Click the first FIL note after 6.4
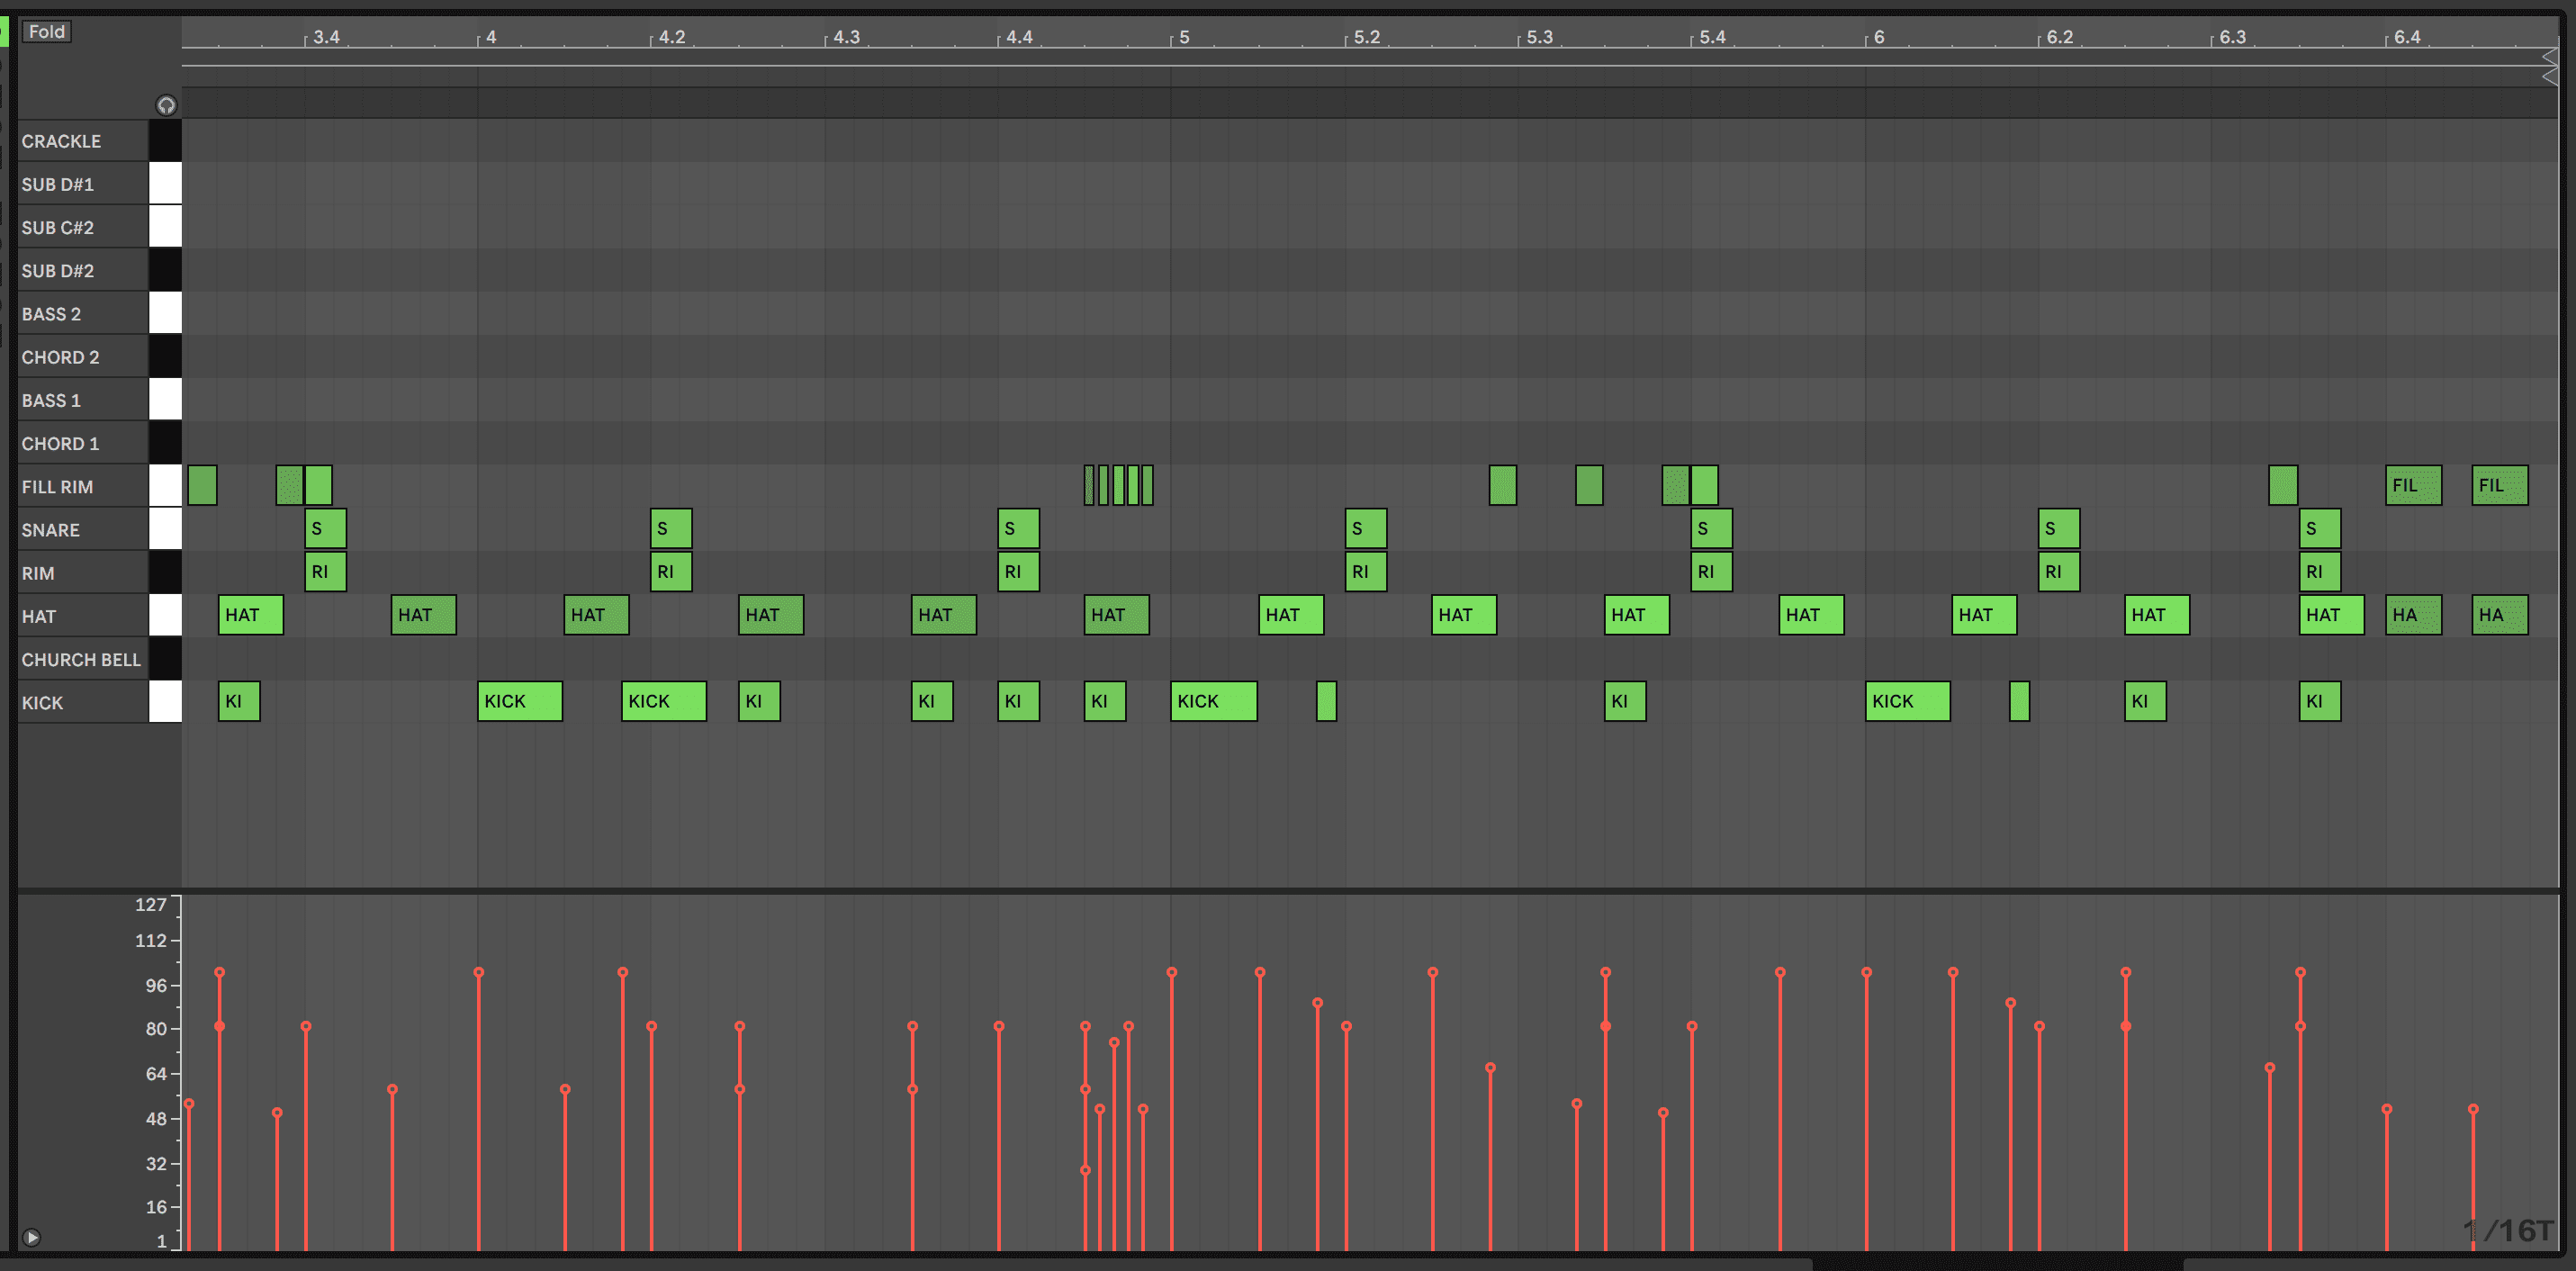Viewport: 2576px width, 1271px height. coord(2412,485)
